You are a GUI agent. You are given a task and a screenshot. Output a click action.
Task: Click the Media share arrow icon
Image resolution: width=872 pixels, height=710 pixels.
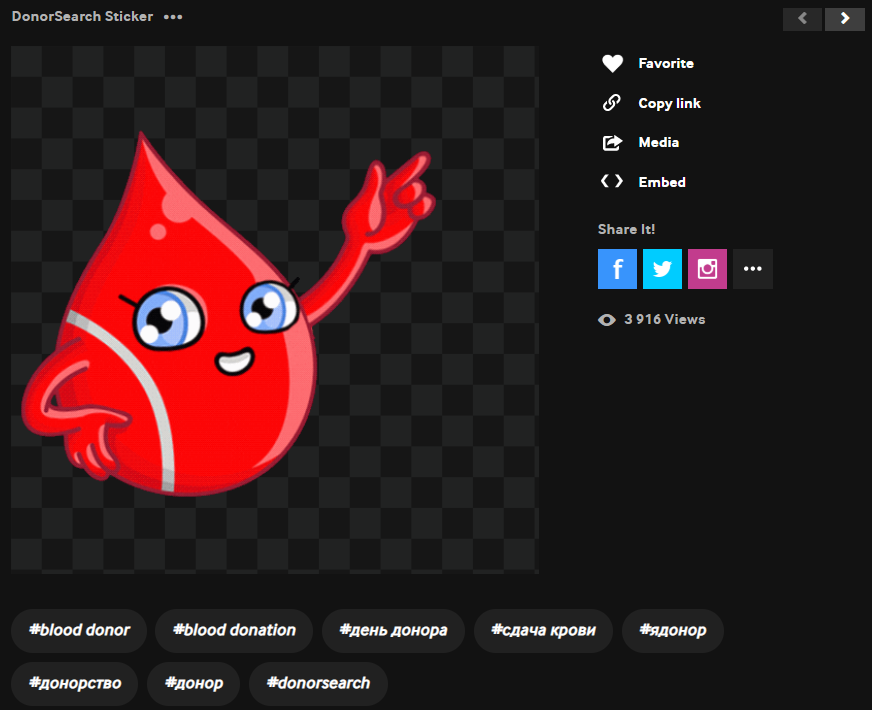tap(612, 143)
